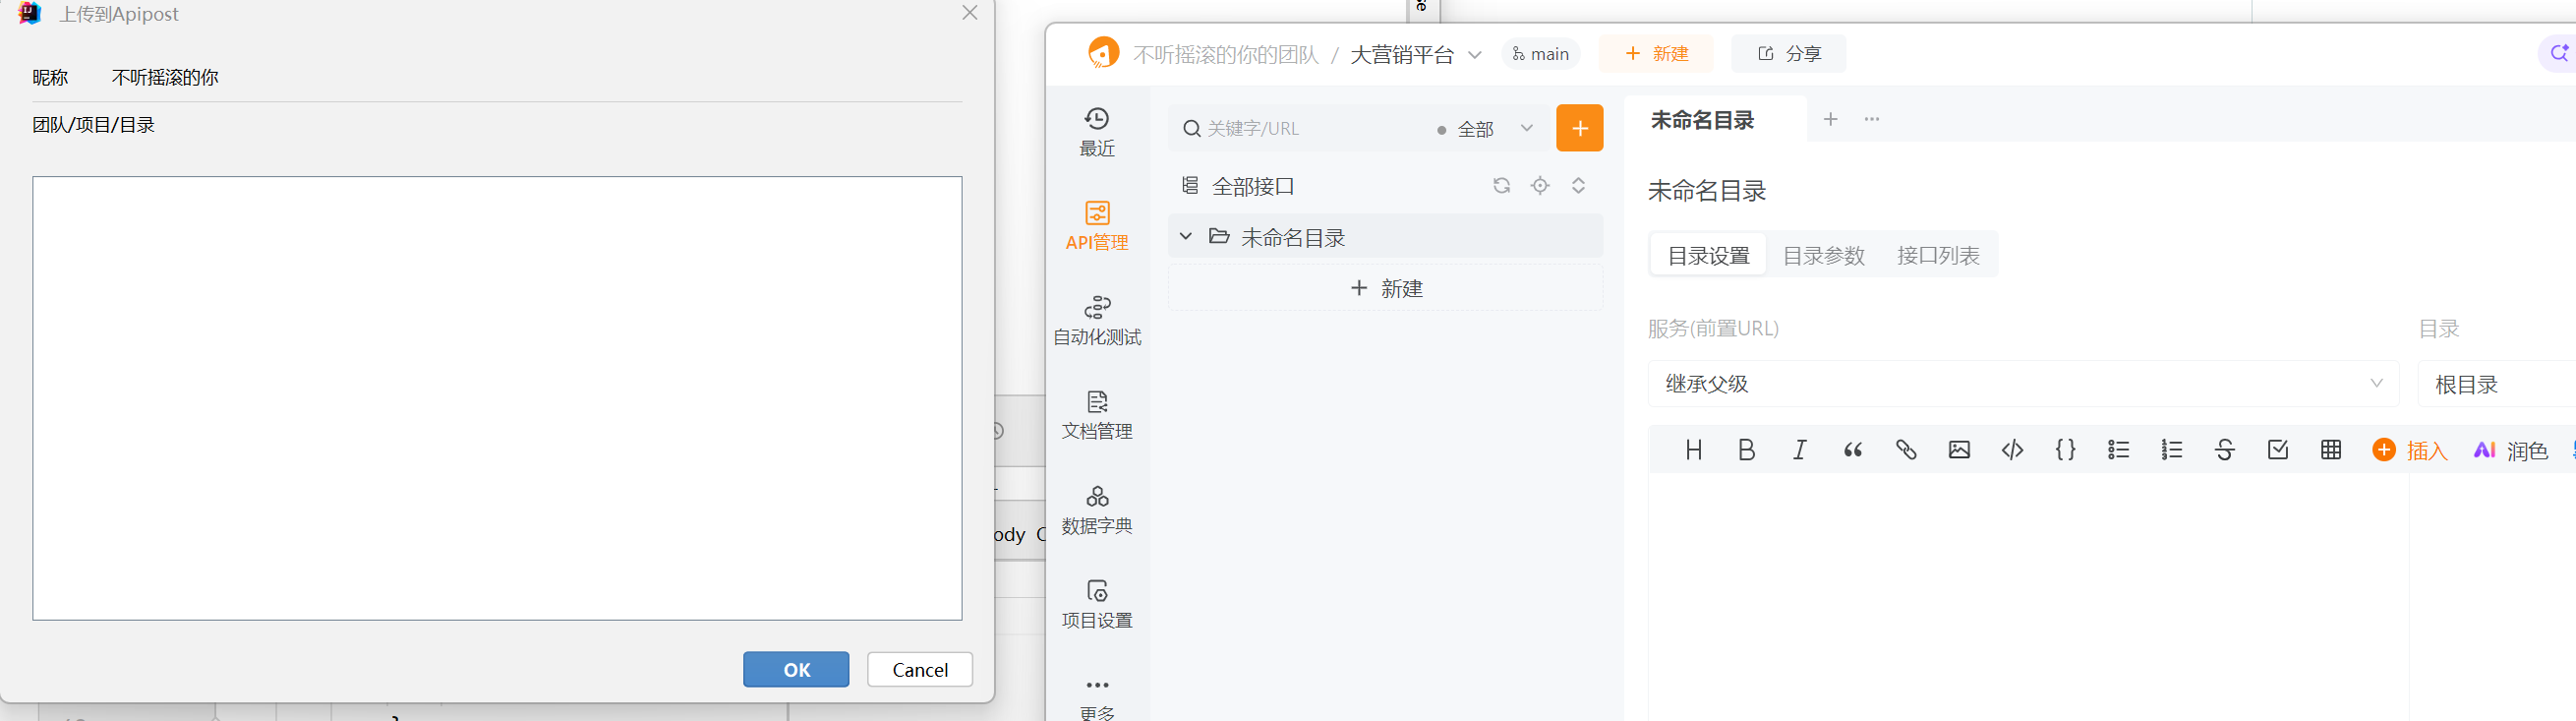Screen dimensions: 2576x721
Task: Click the orange plus add button
Action: click(1579, 128)
